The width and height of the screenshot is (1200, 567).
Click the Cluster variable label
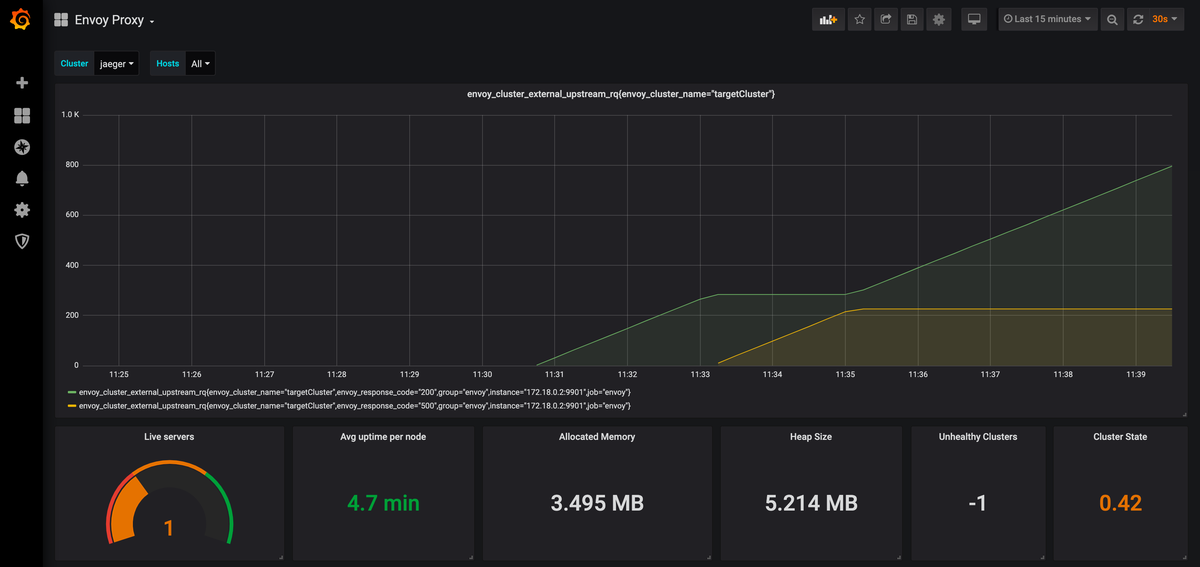click(x=74, y=64)
